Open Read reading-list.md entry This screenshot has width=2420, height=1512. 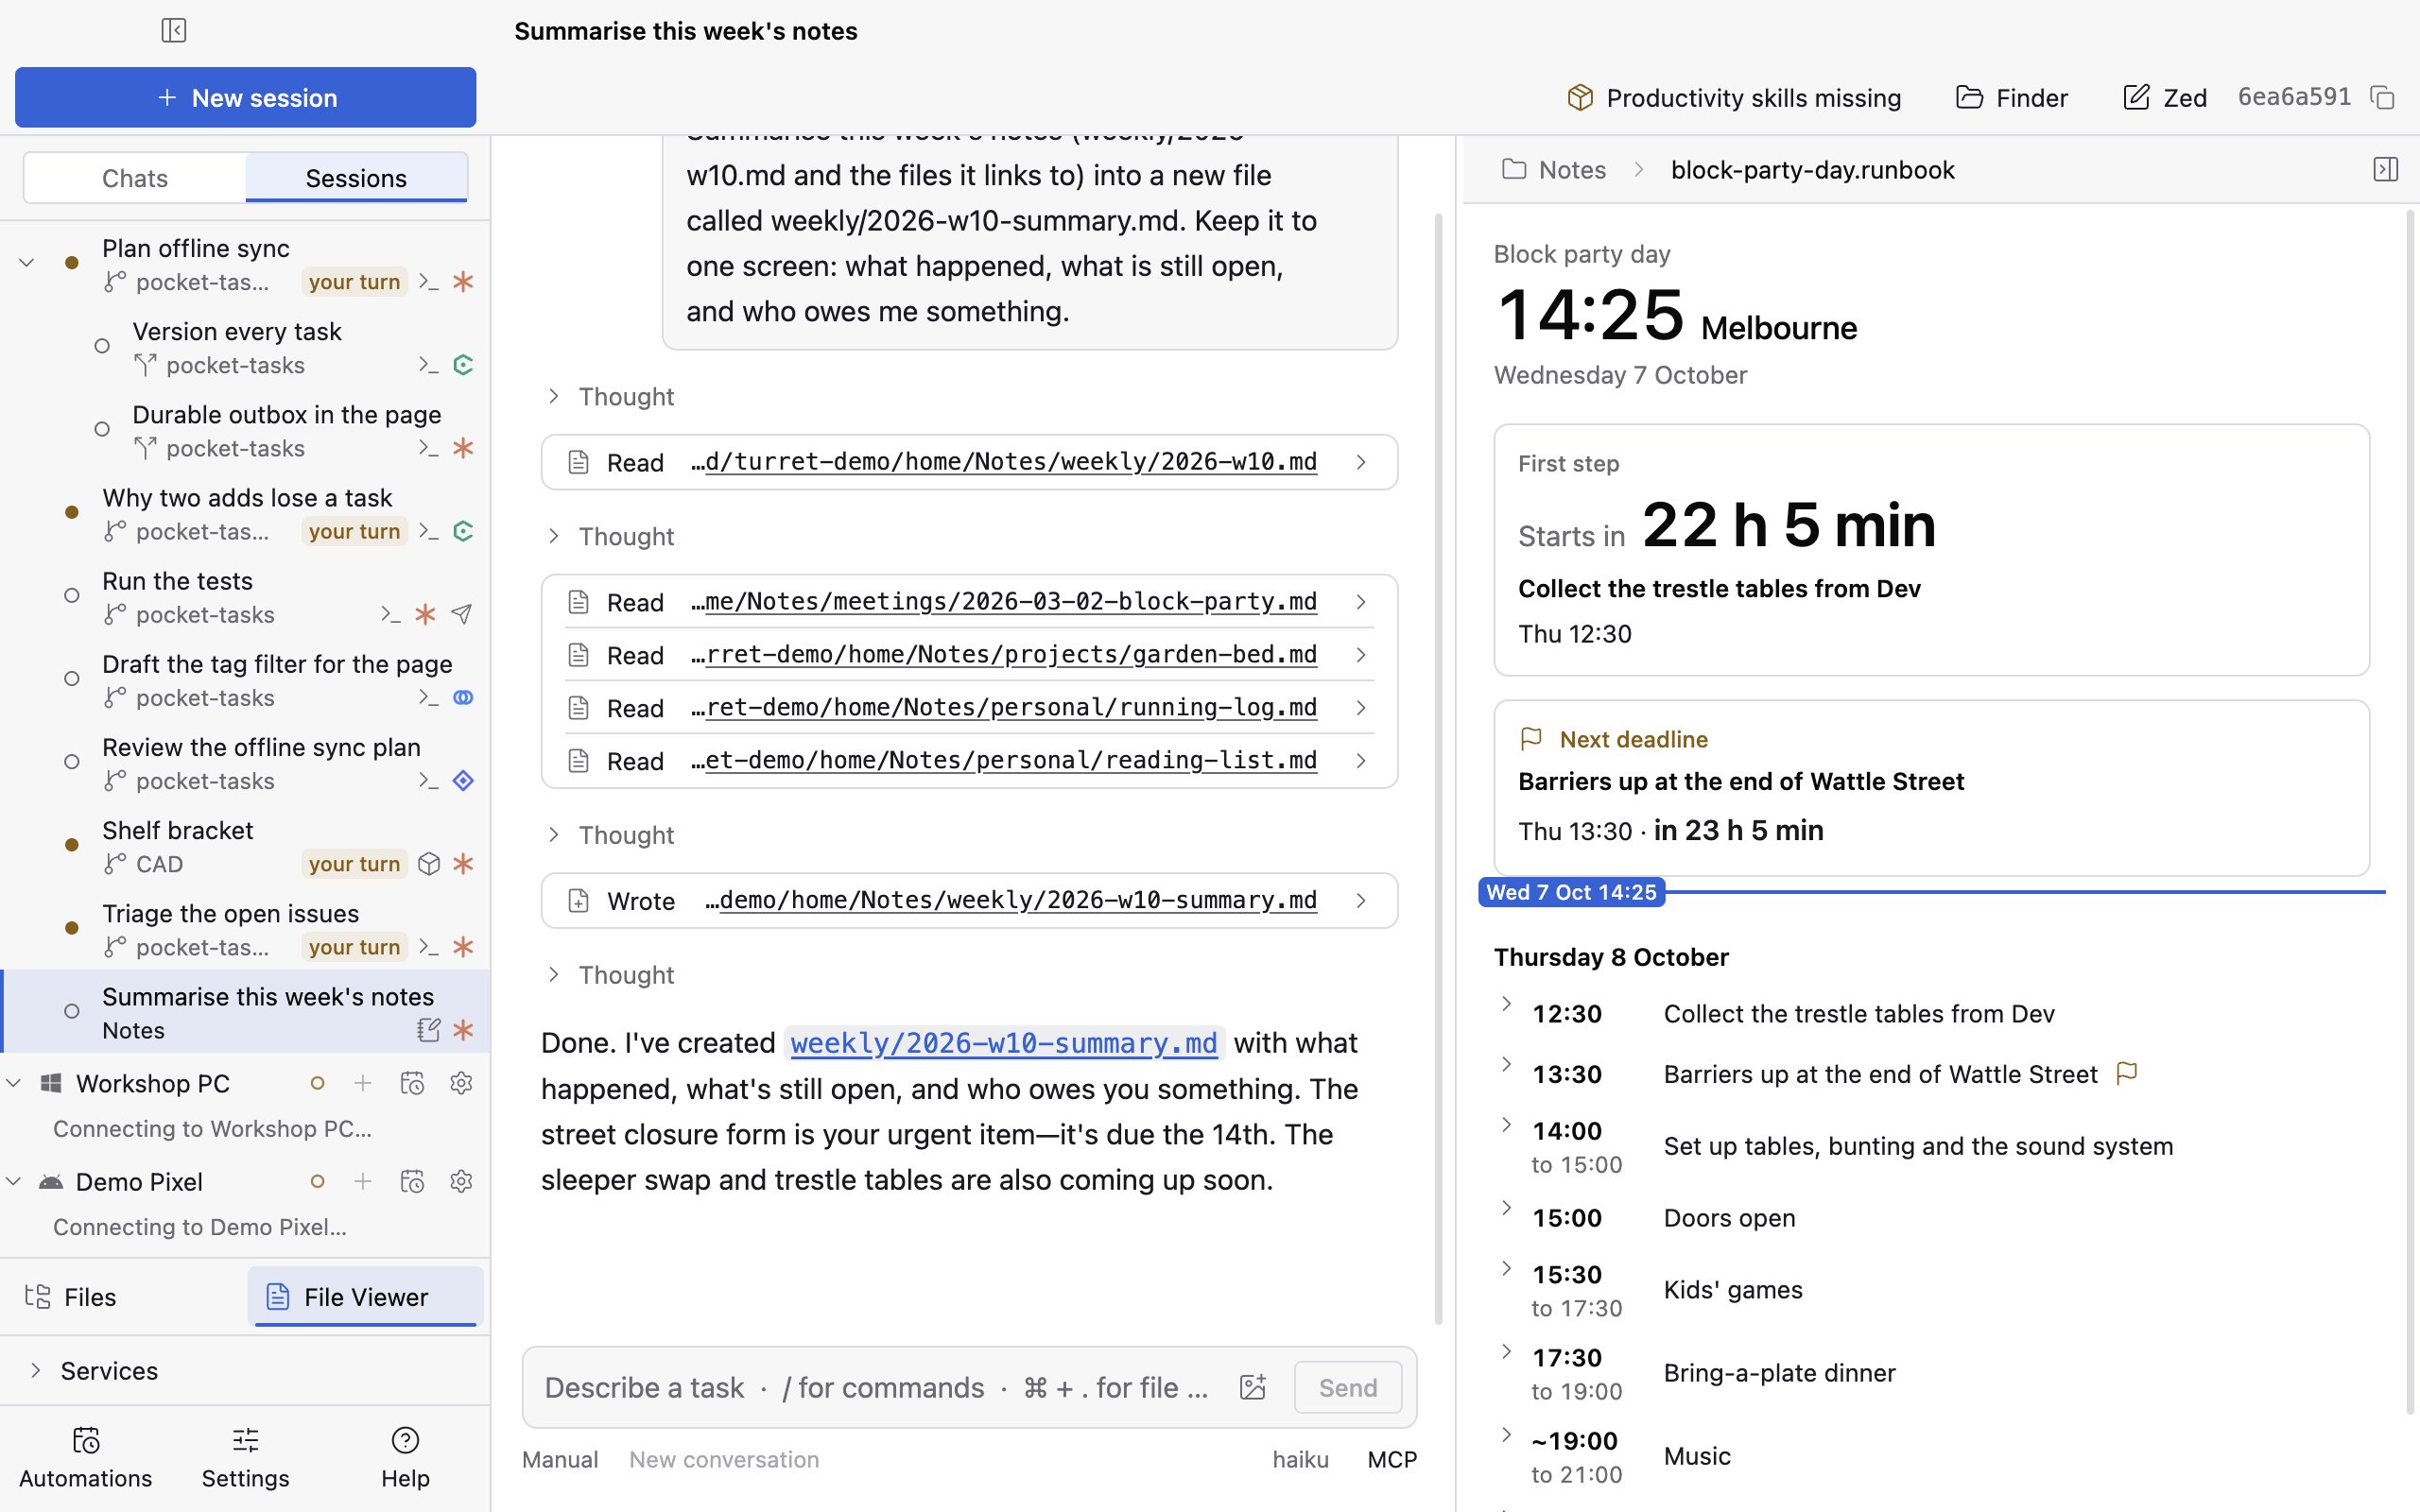pyautogui.click(x=969, y=761)
